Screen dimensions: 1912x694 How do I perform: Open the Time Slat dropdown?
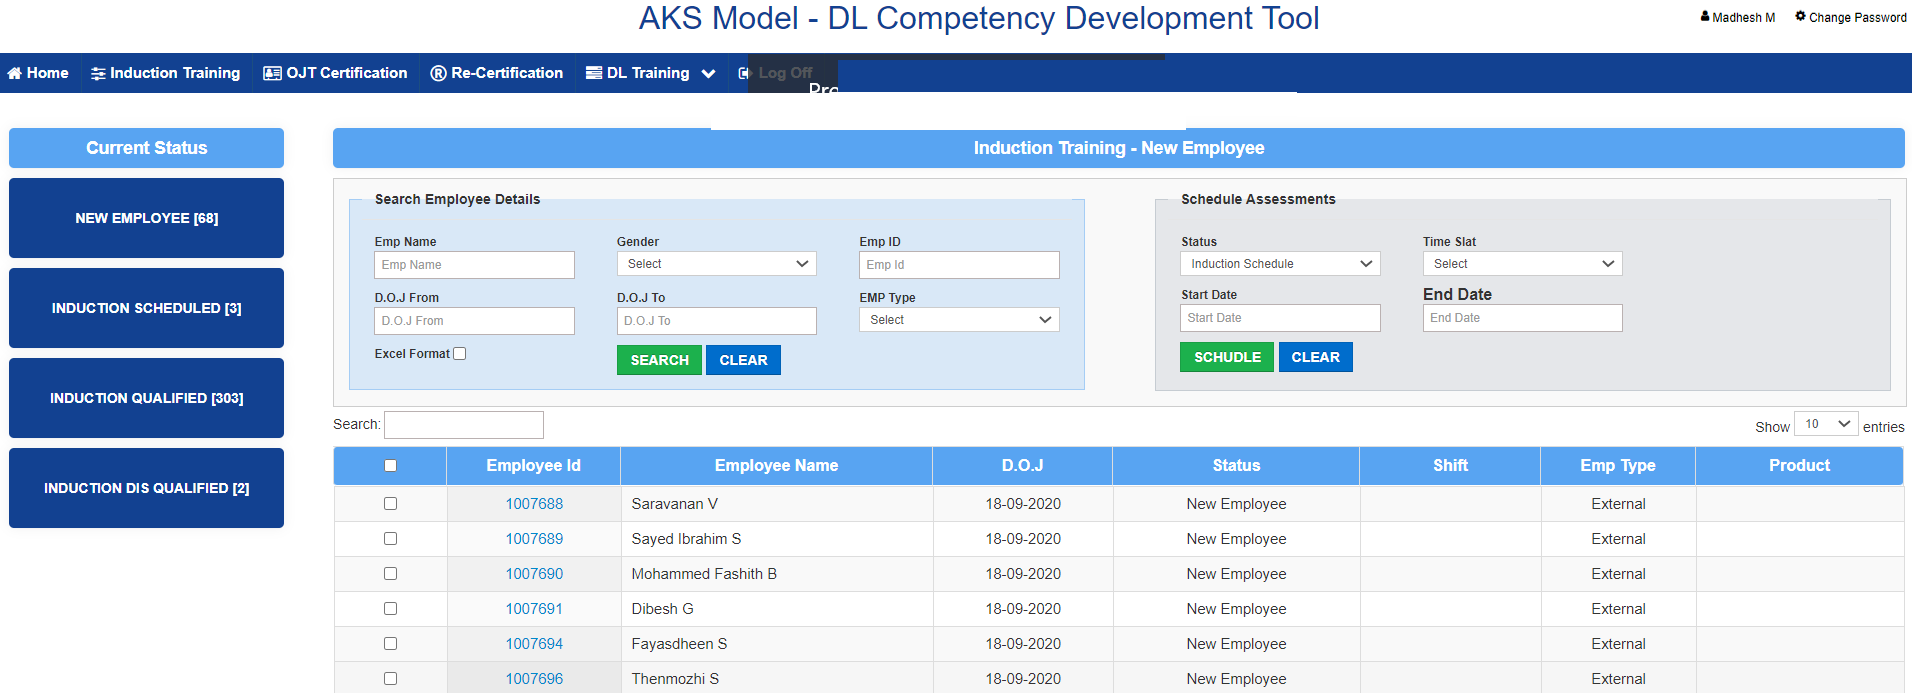pyautogui.click(x=1522, y=264)
